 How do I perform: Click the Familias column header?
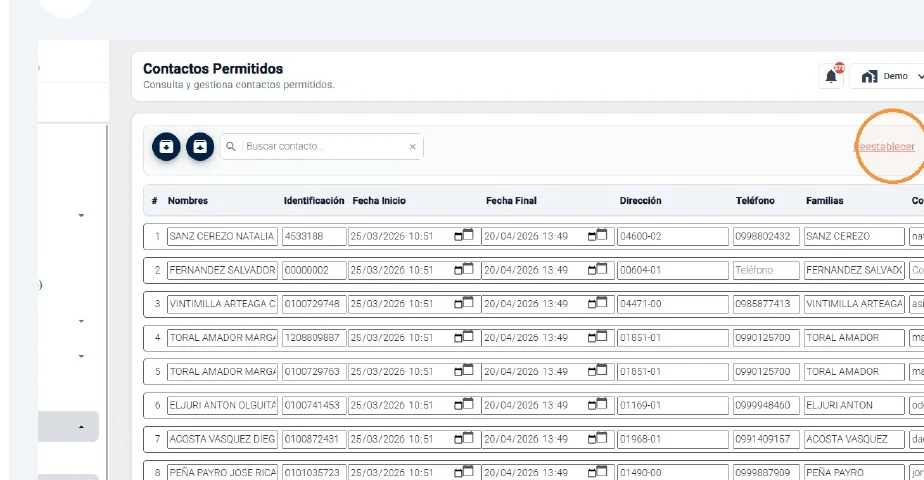click(x=824, y=201)
